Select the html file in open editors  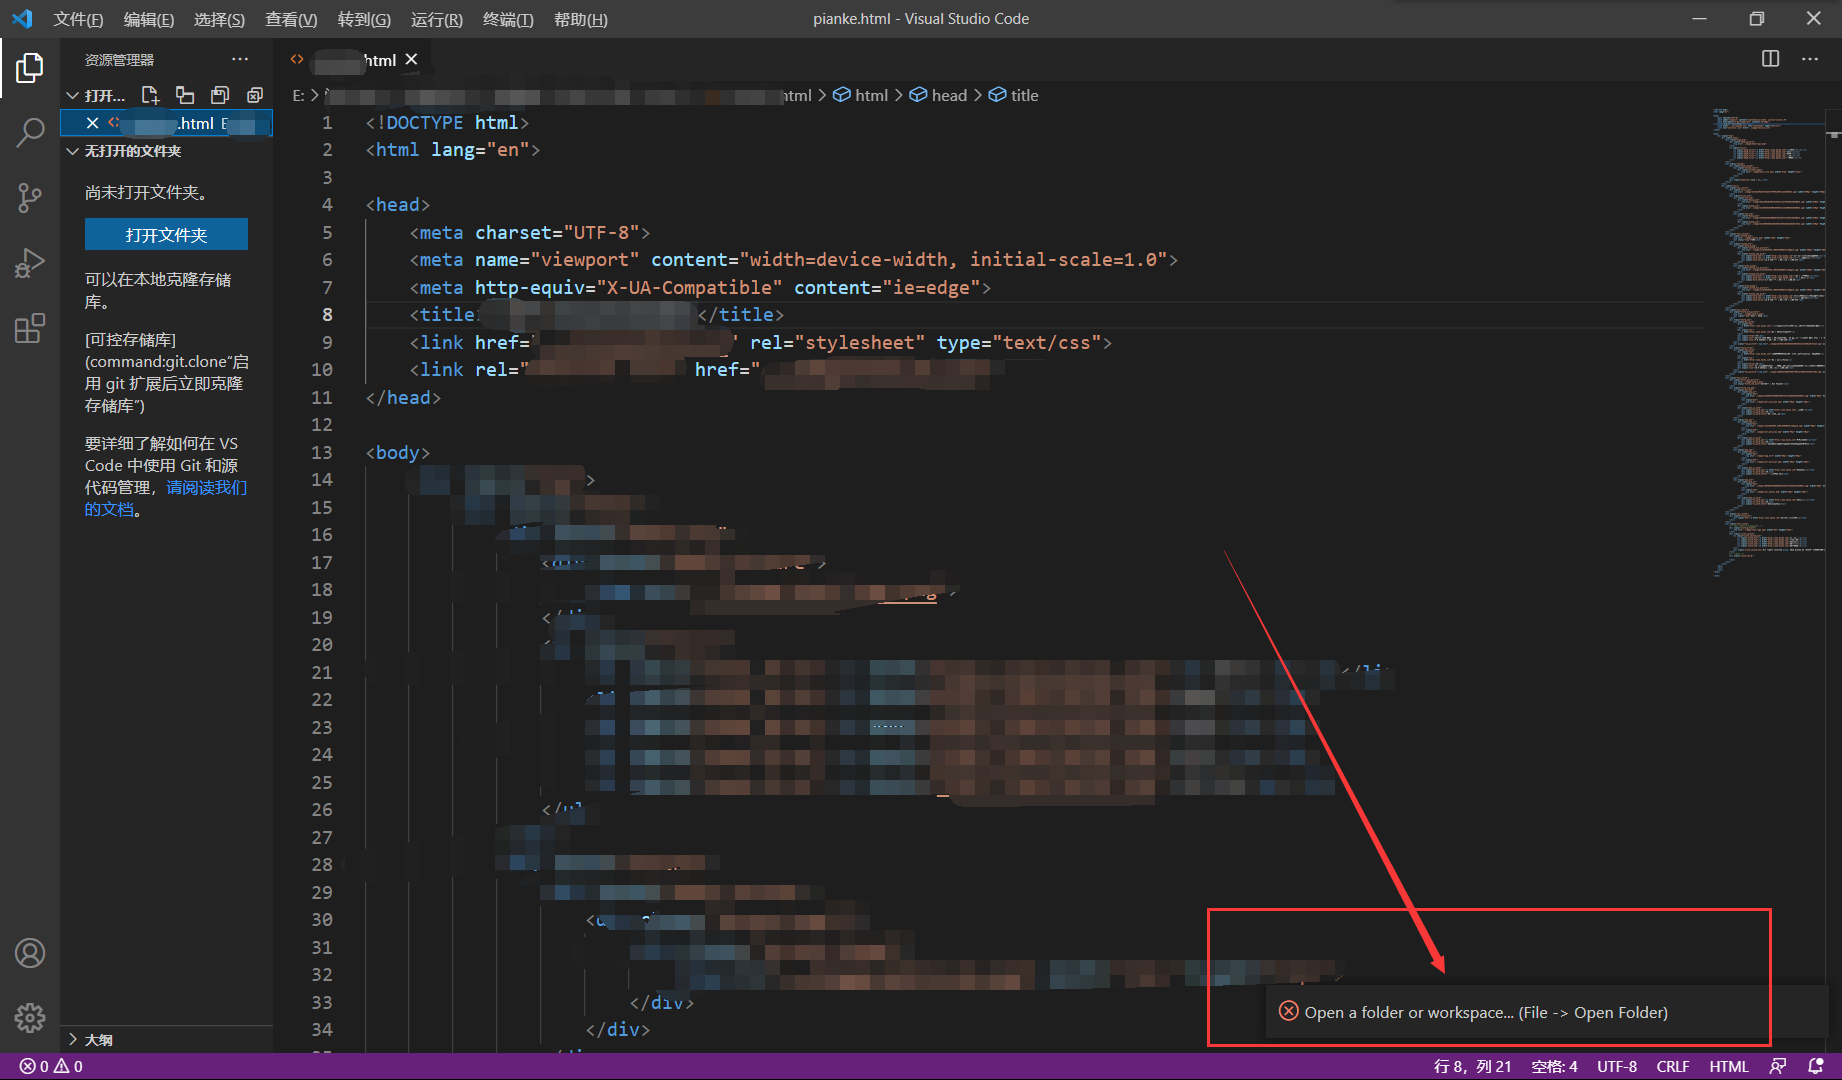point(166,123)
